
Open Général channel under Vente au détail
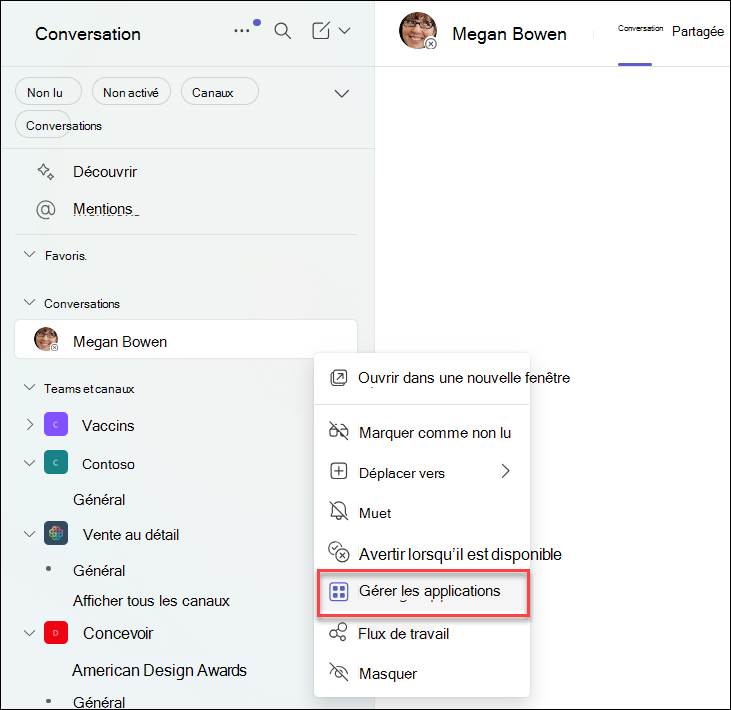tap(99, 571)
